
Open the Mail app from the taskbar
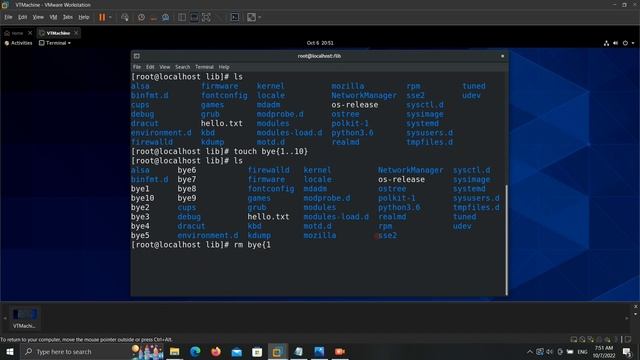click(x=237, y=352)
